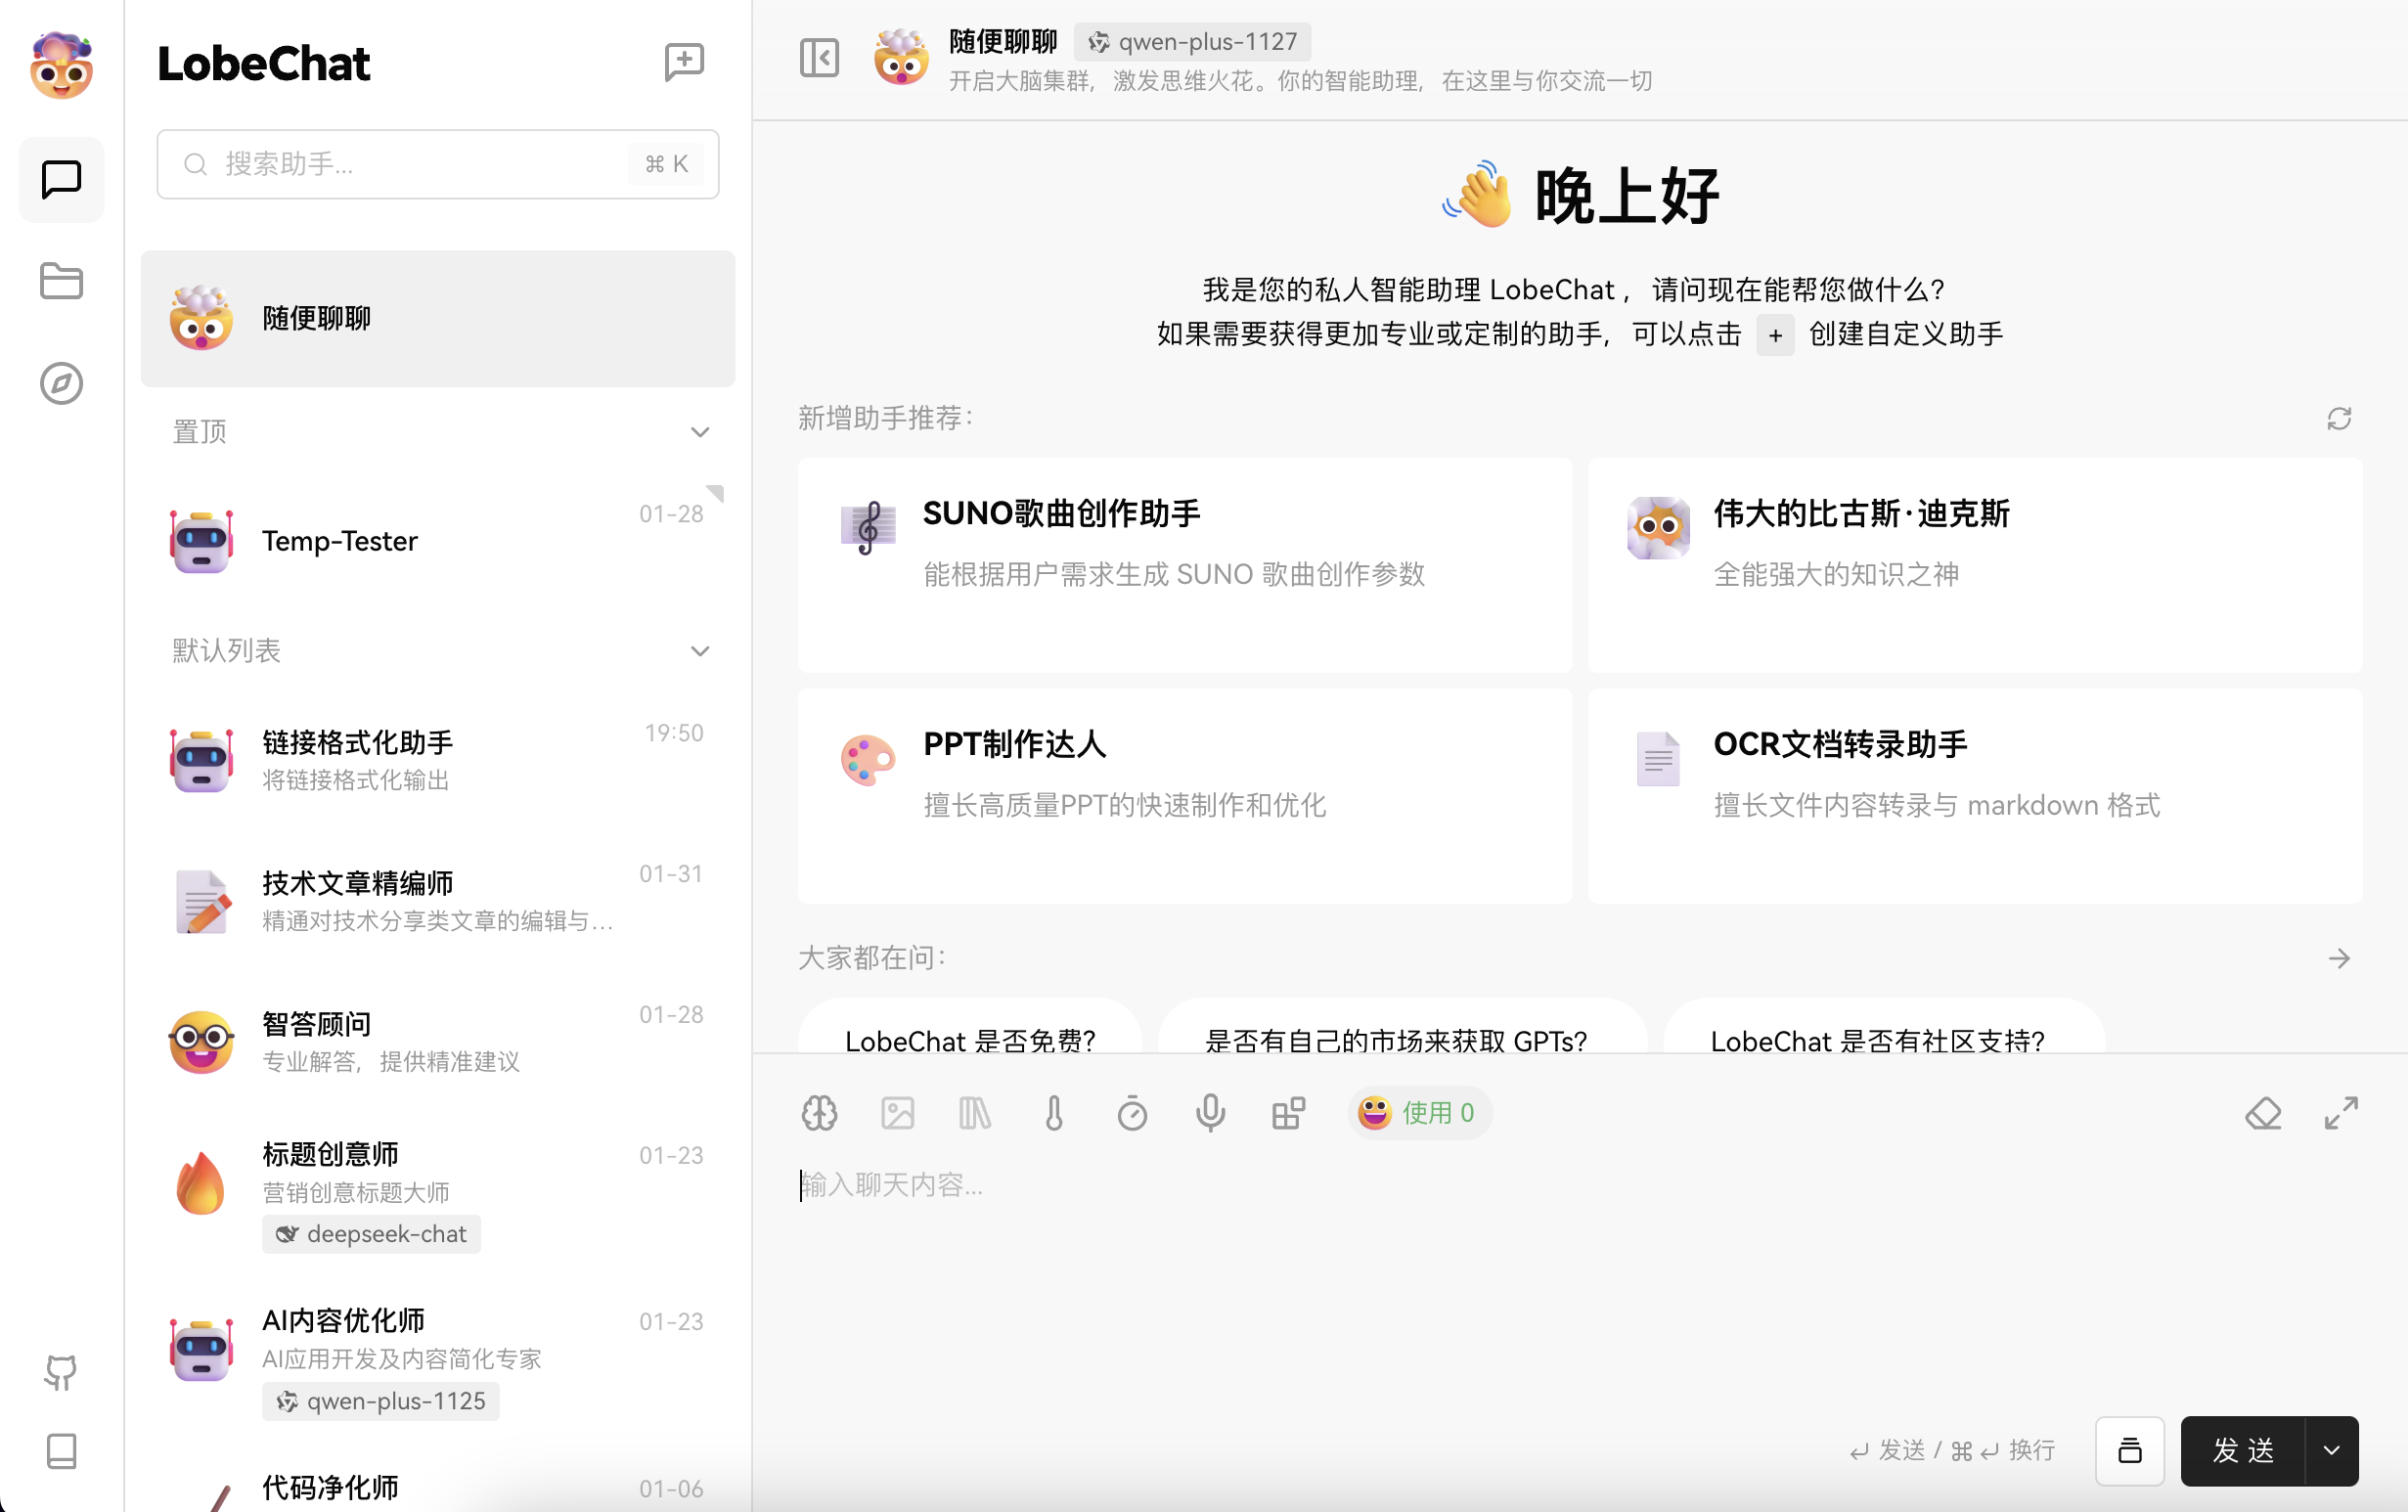Open the temperature setting thermometer icon

[x=1054, y=1112]
